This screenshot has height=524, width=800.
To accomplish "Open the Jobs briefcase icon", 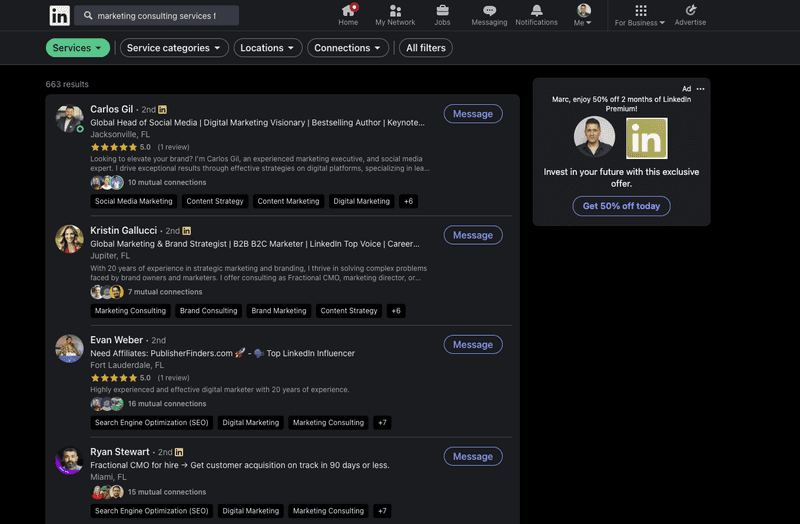I will [x=442, y=11].
